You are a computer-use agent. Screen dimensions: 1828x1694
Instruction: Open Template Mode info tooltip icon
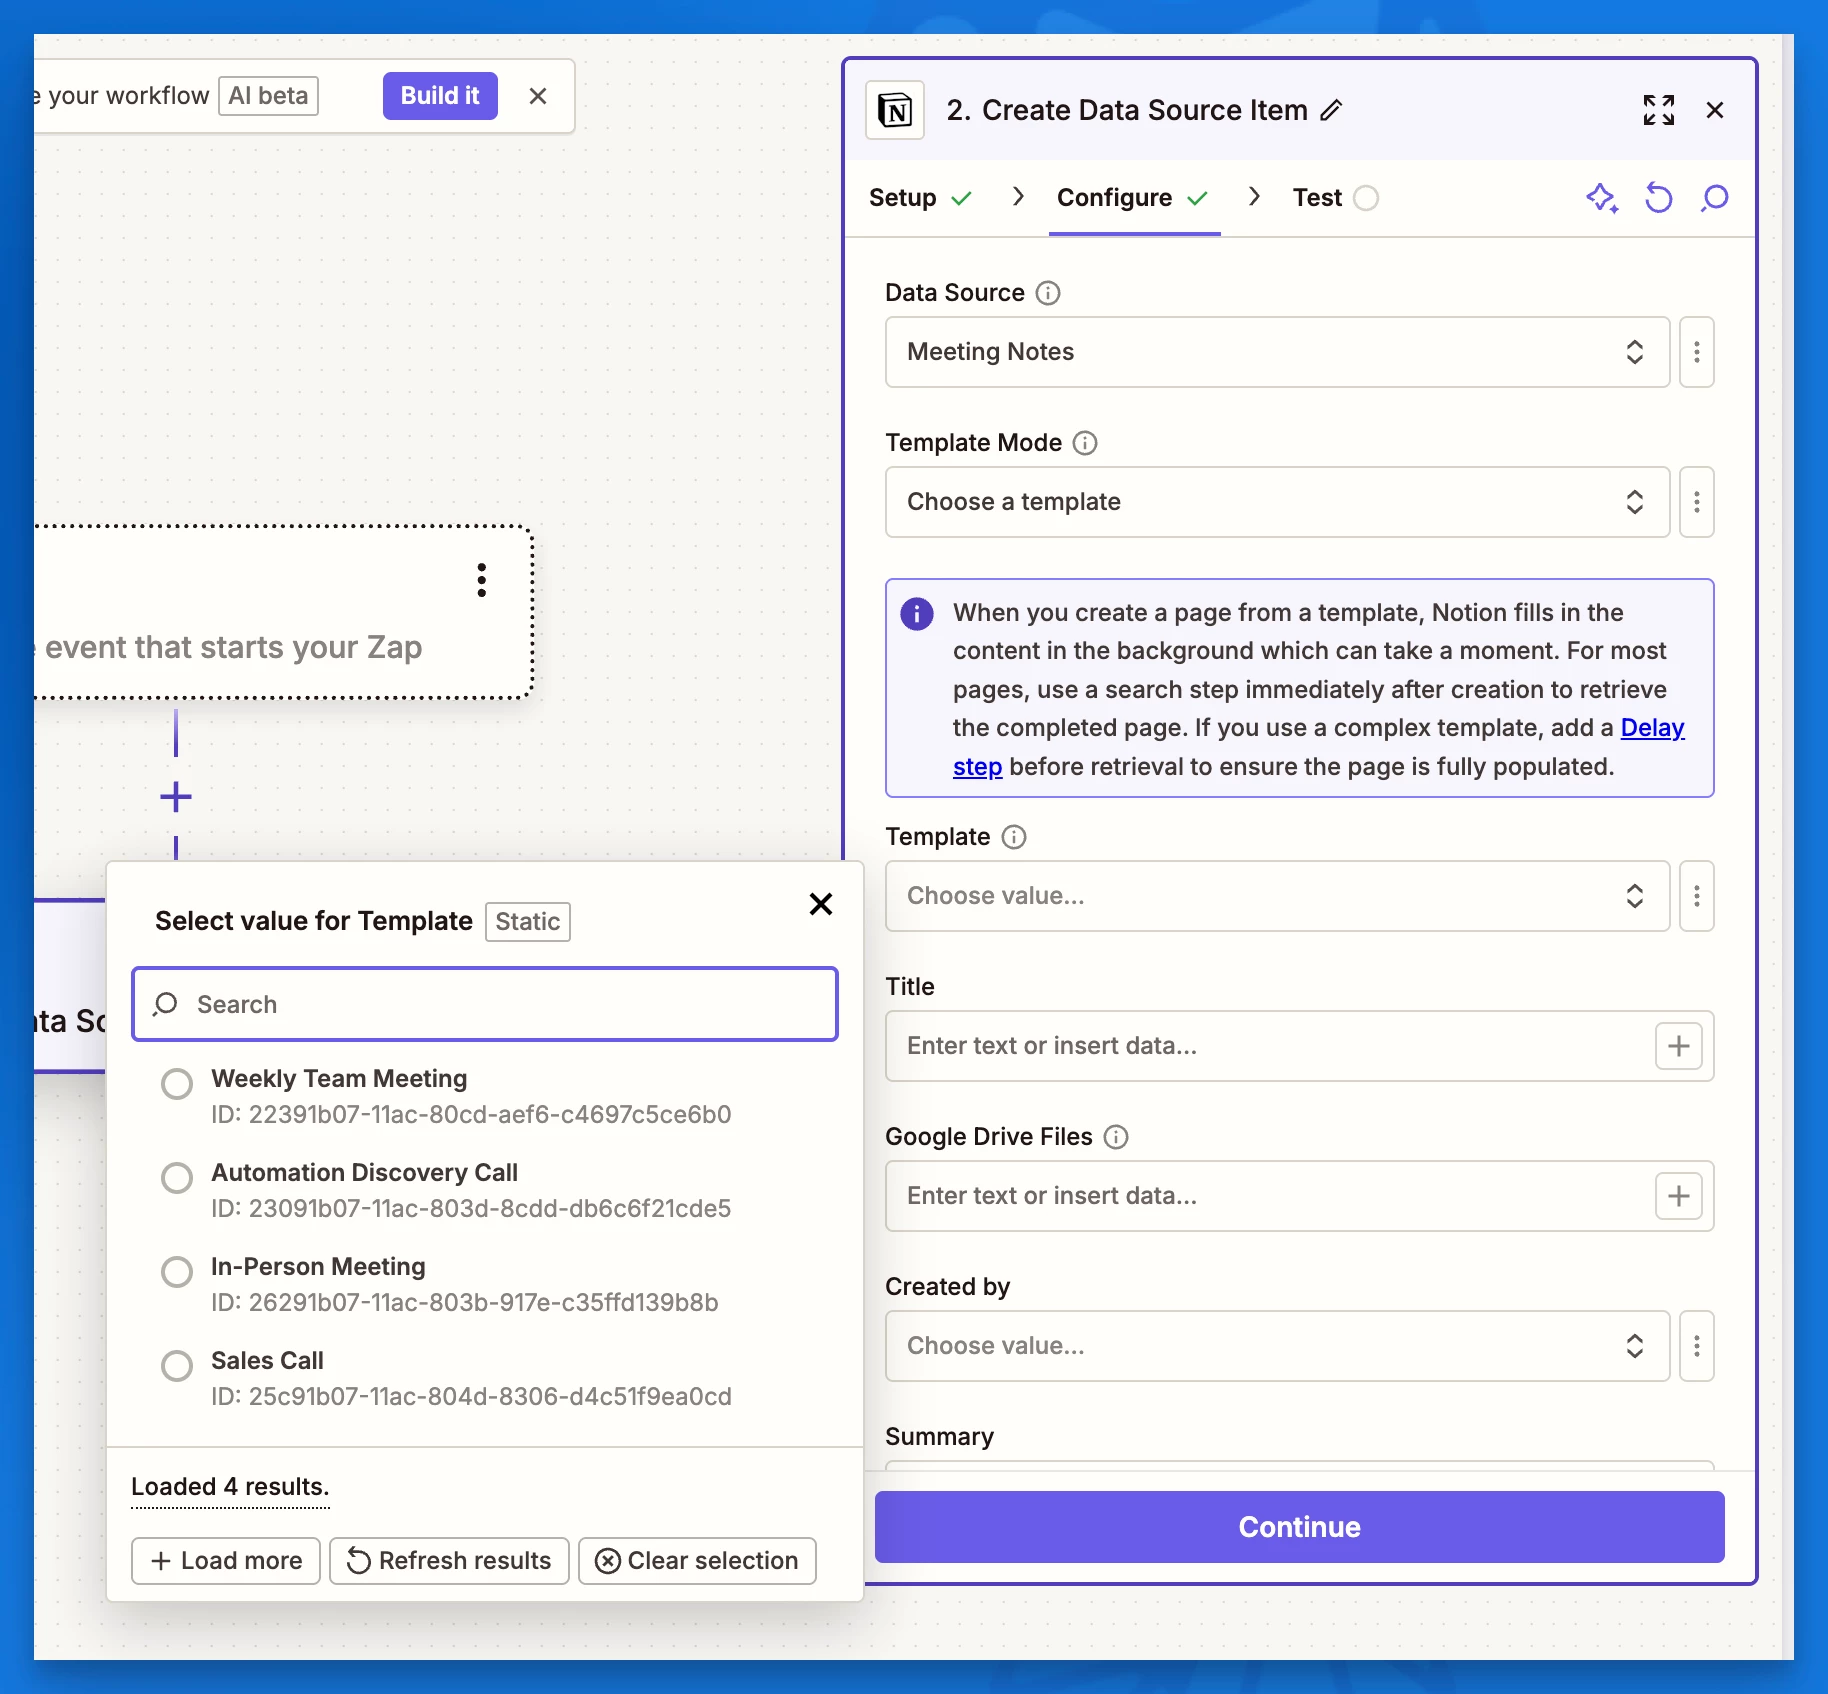click(1085, 443)
